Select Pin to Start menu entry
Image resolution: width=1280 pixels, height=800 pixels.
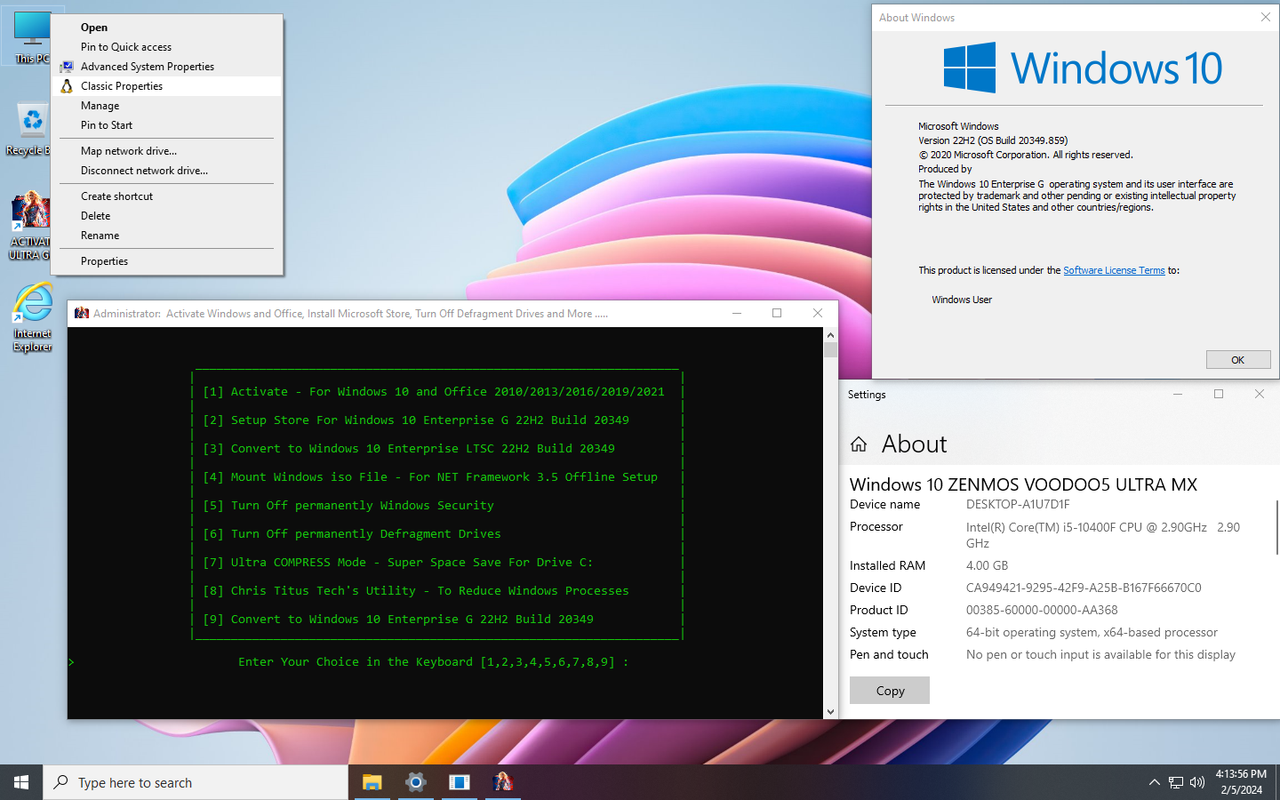[x=167, y=125]
